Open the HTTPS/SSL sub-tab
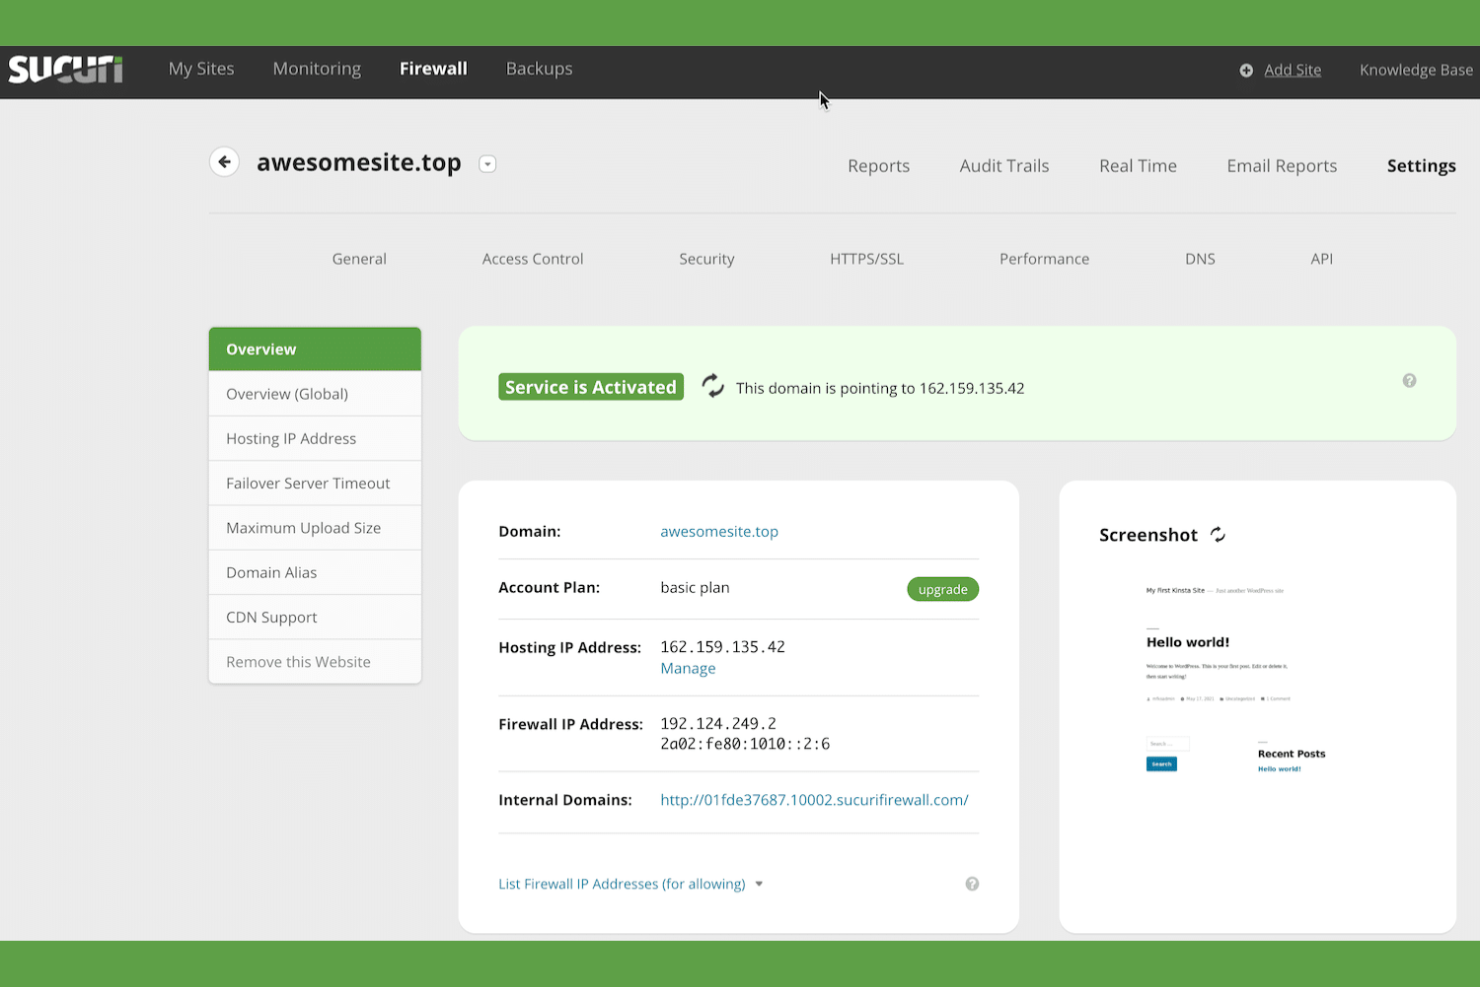1480x987 pixels. [x=867, y=259]
